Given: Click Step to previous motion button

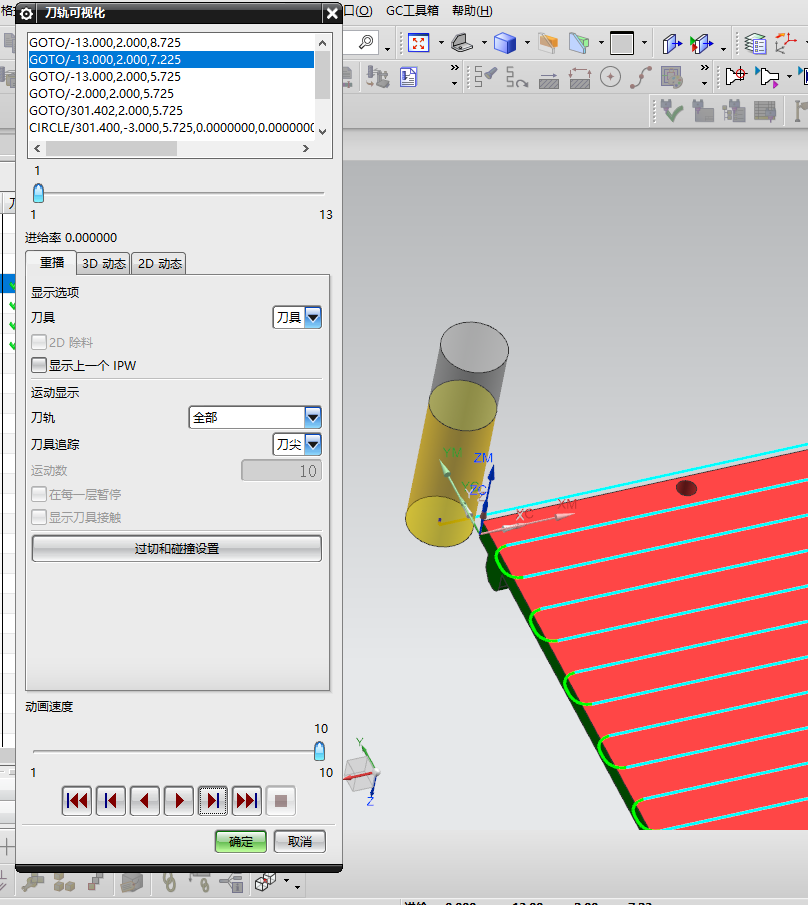Looking at the screenshot, I should [111, 801].
